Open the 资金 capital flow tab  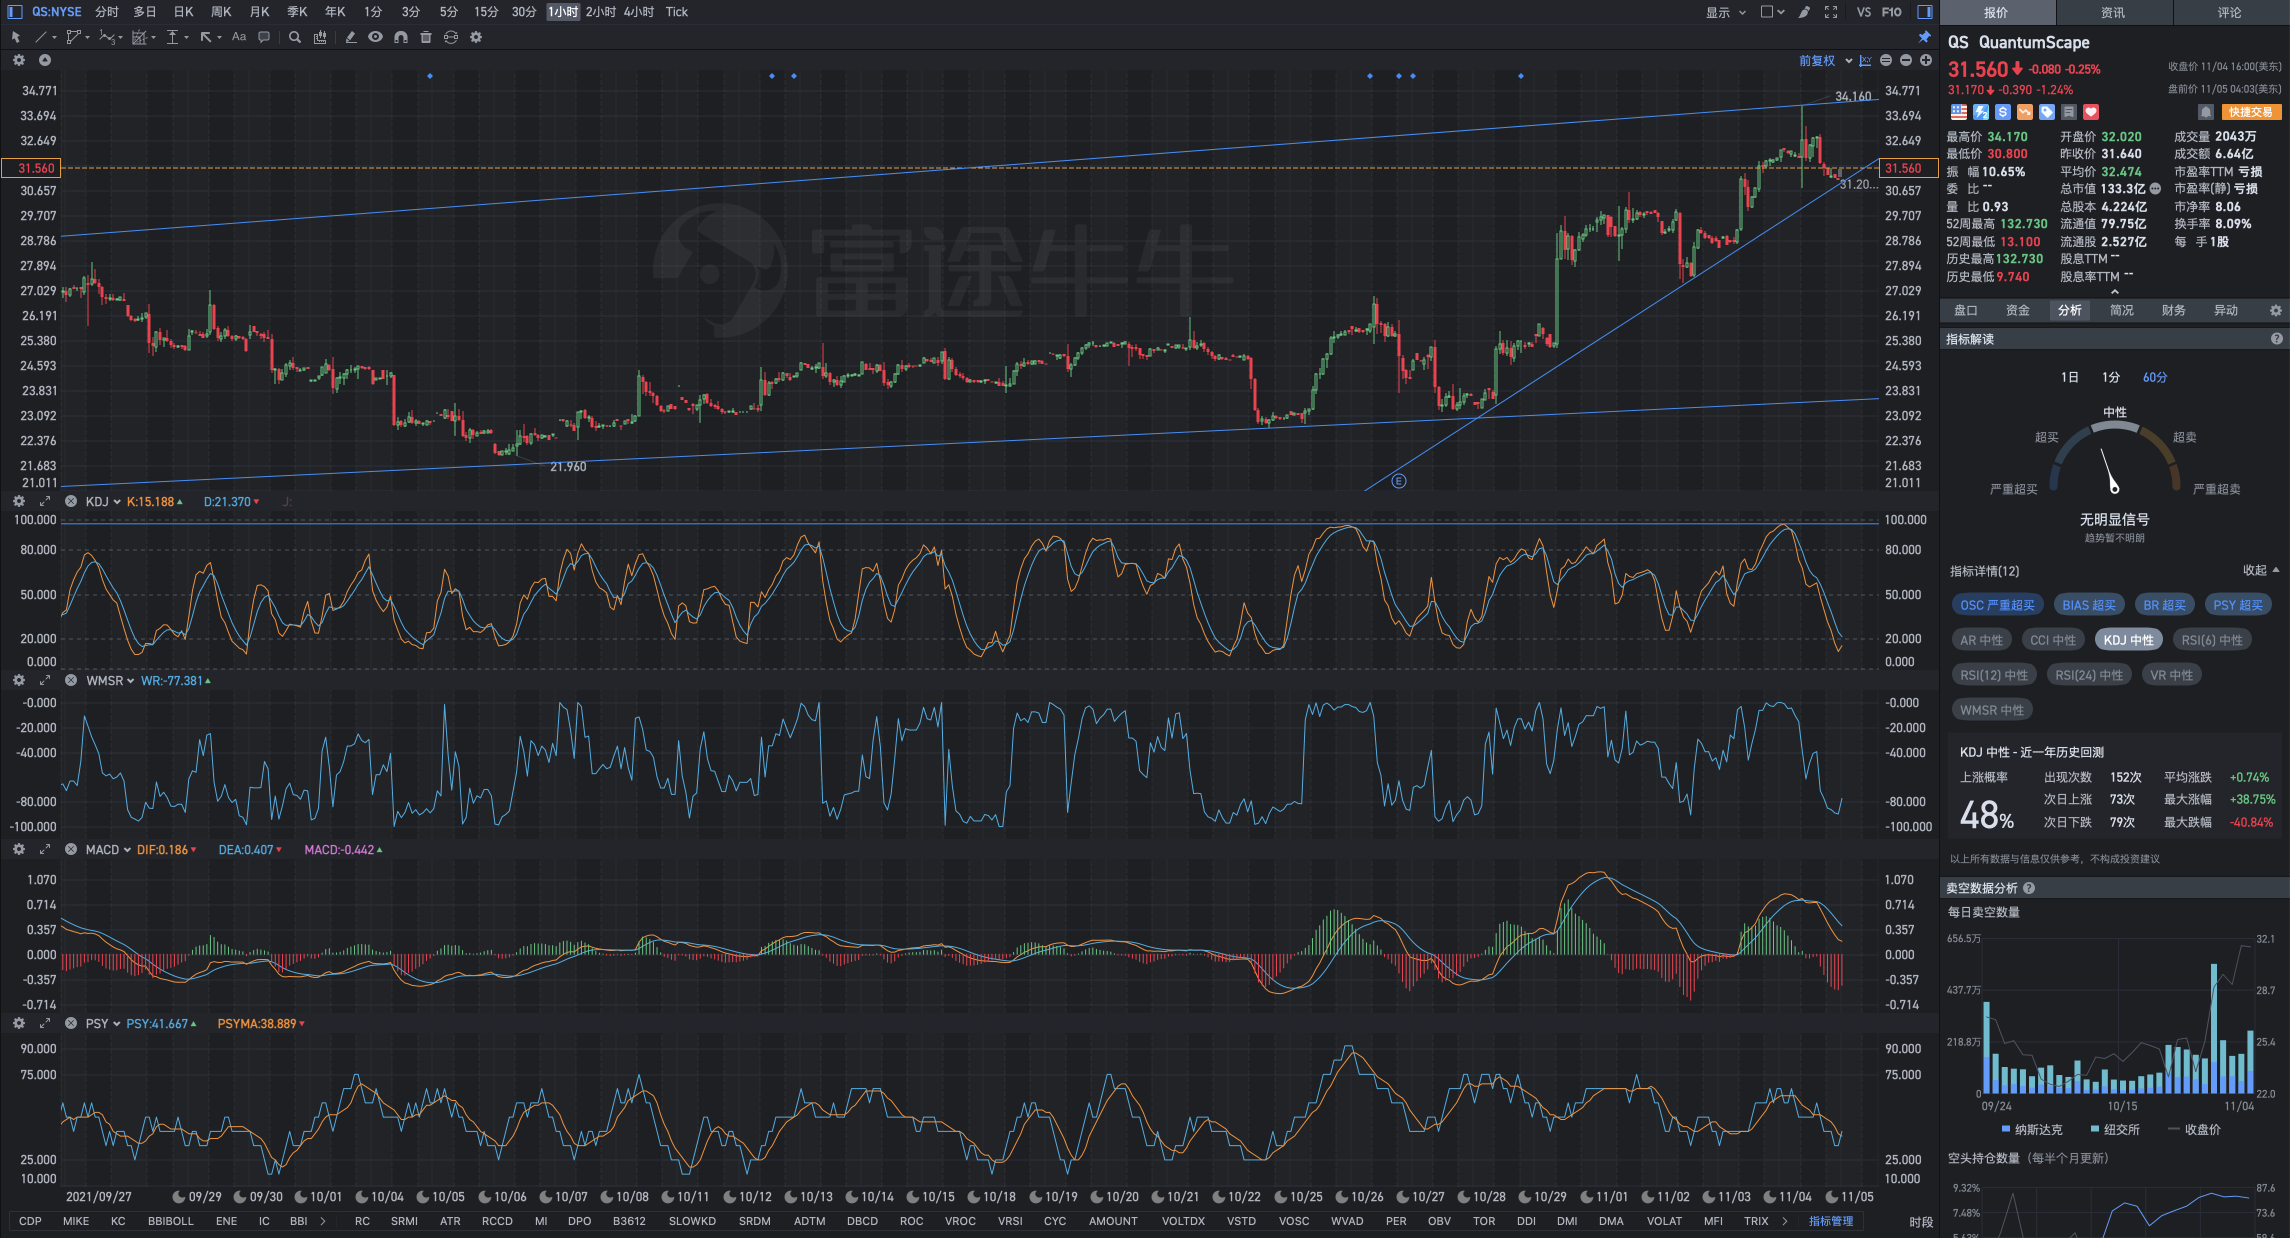pos(2017,310)
